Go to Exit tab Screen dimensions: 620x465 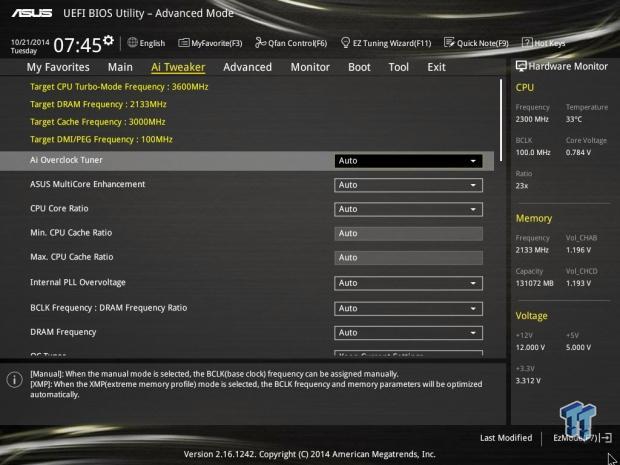437,67
